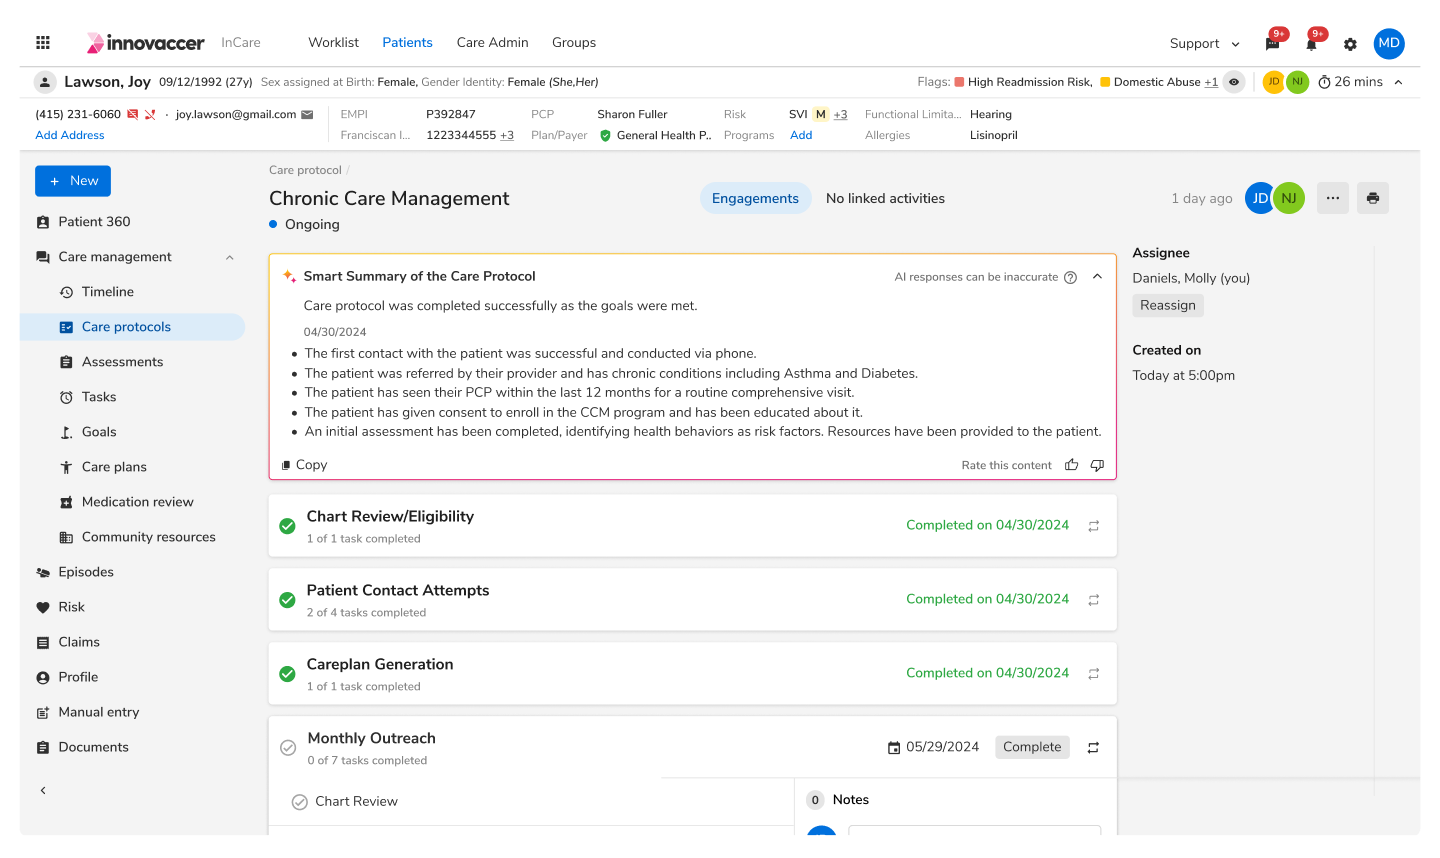The image size is (1440, 858).
Task: Expand the +1 more flags link
Action: [x=1211, y=82]
